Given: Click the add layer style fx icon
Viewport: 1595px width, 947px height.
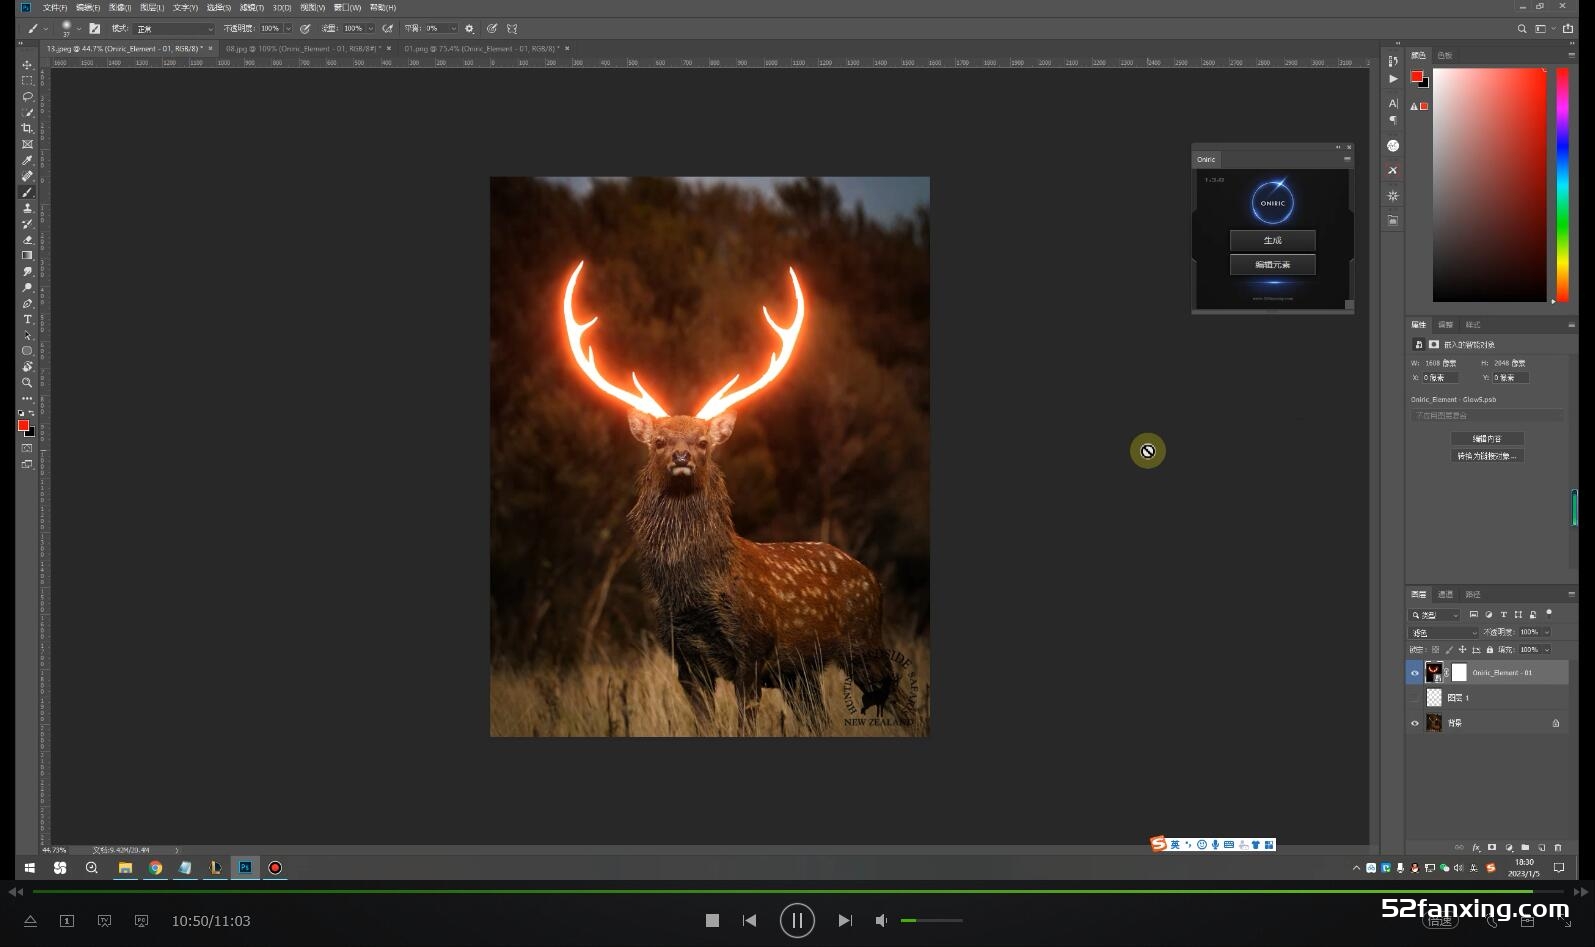Looking at the screenshot, I should (x=1476, y=847).
